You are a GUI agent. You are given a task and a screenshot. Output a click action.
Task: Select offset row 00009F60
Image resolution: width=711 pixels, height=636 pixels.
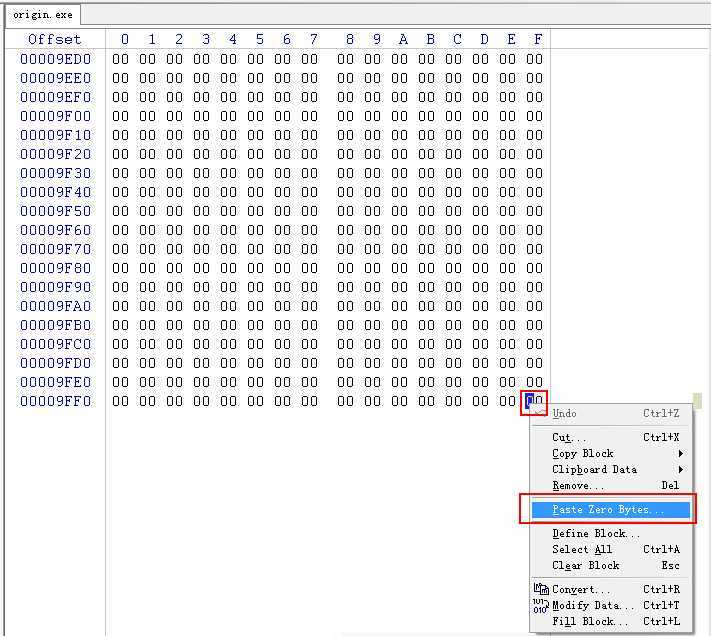click(55, 230)
